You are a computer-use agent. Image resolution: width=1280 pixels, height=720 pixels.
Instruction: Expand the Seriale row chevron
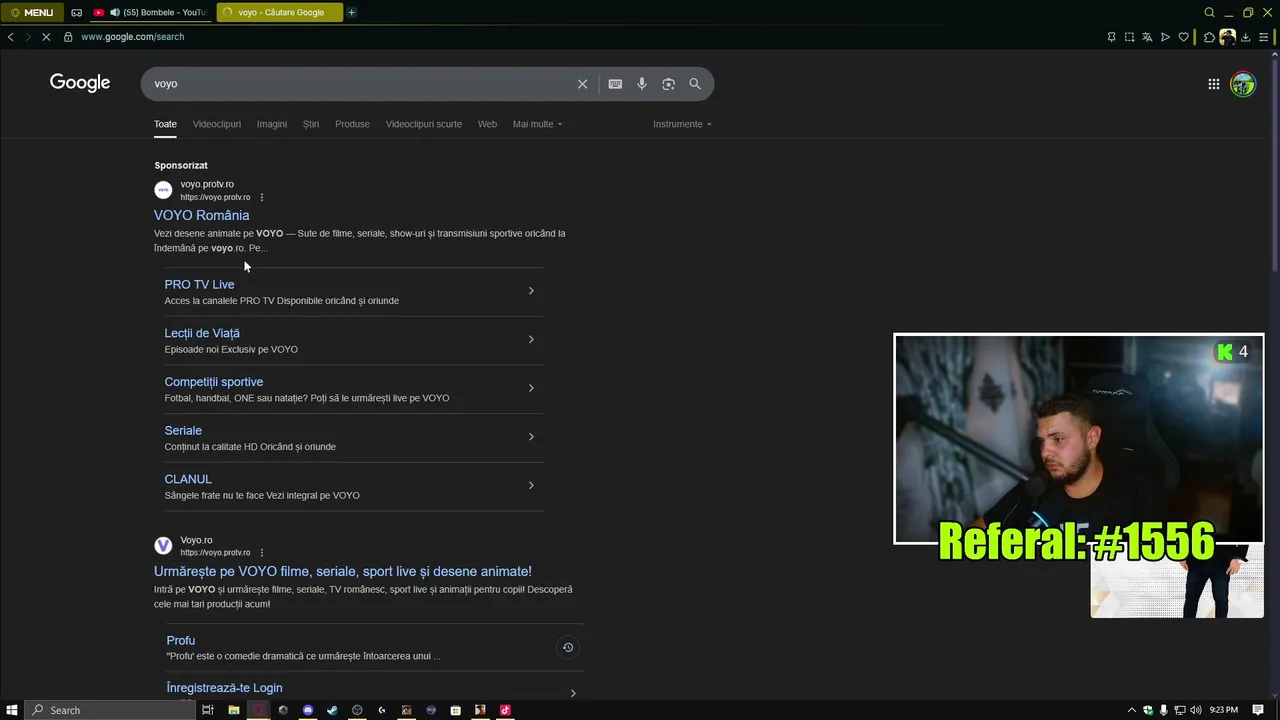coord(531,436)
